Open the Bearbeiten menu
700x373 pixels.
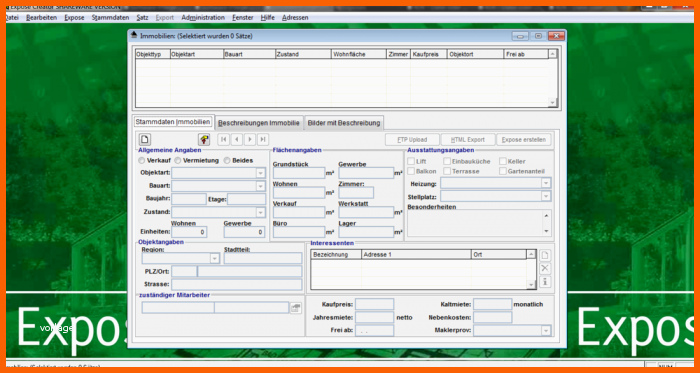[42, 18]
